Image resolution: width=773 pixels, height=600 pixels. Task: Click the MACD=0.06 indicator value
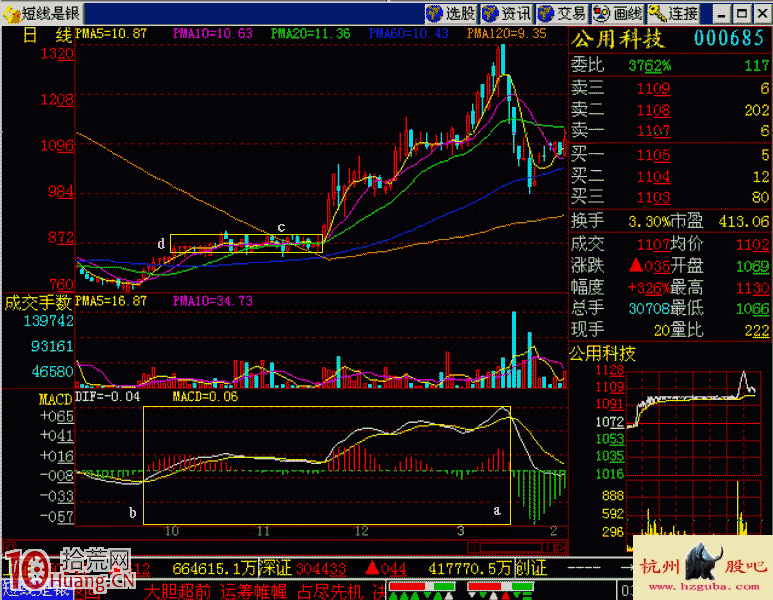pyautogui.click(x=205, y=397)
